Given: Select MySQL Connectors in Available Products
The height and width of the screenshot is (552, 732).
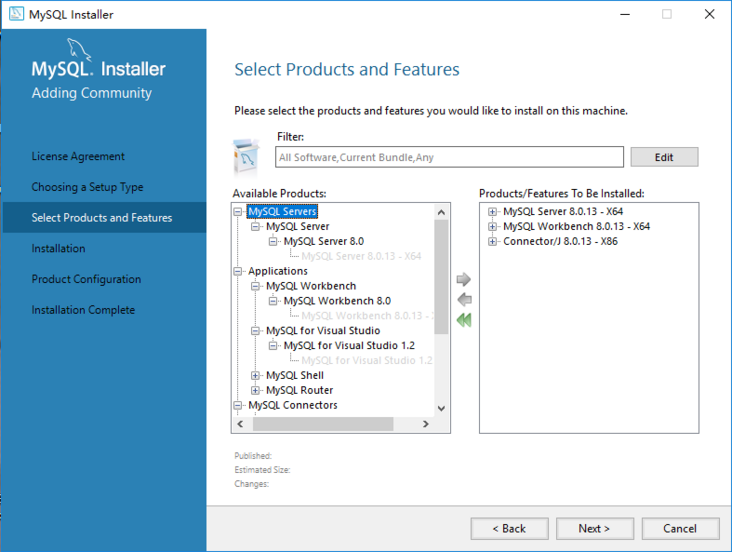Looking at the screenshot, I should click(292, 406).
